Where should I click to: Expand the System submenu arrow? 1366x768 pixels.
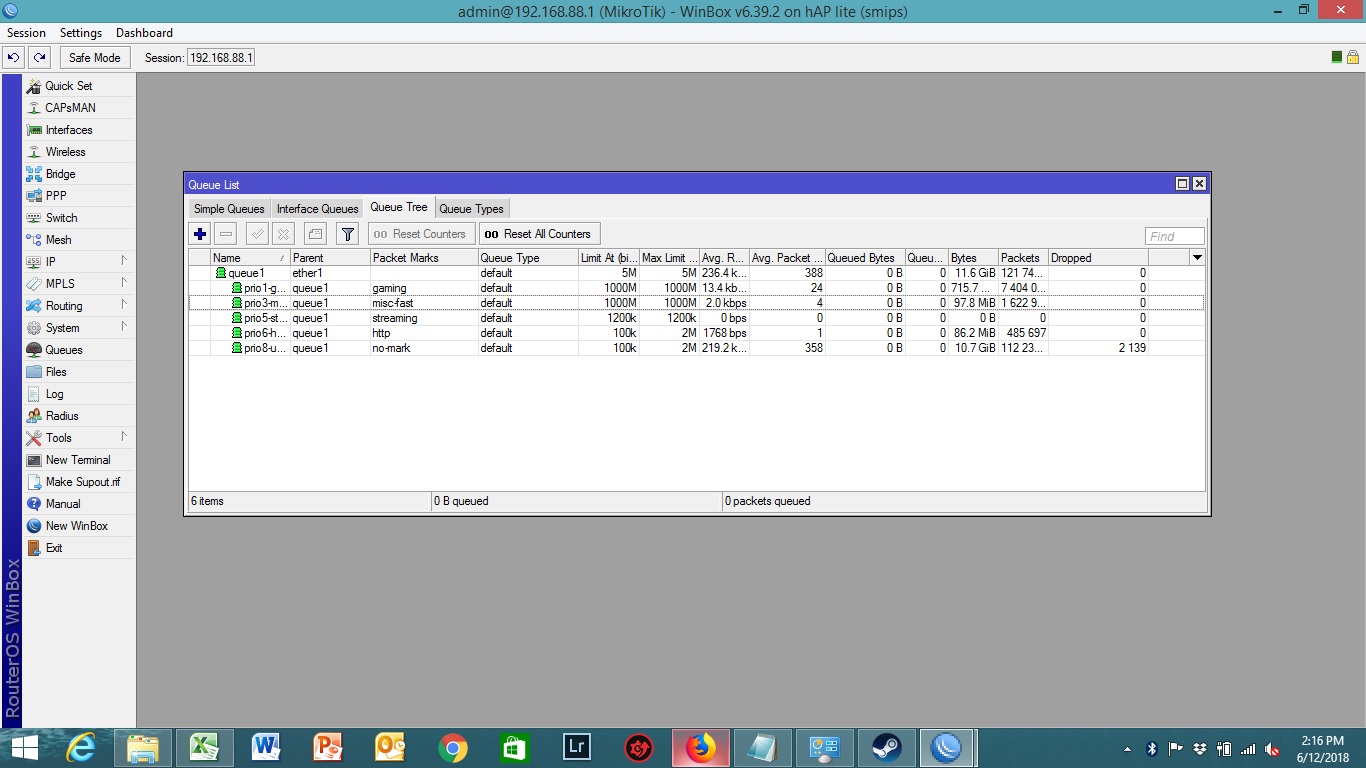[x=124, y=327]
